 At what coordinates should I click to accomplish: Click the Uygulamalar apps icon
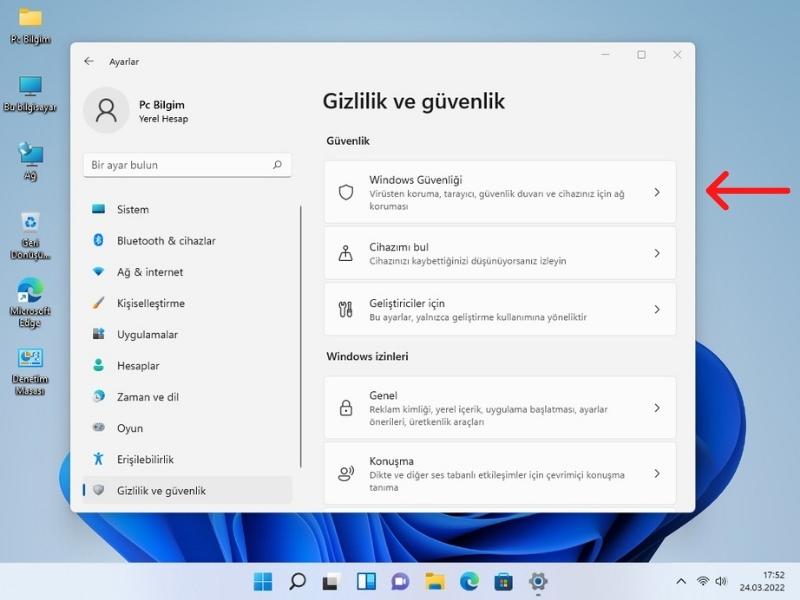(98, 334)
